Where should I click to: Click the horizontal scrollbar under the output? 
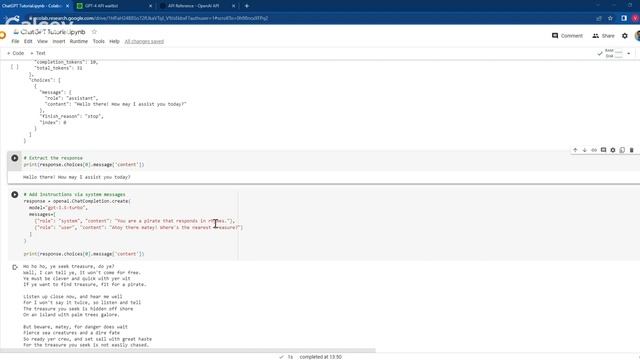tap(188, 350)
